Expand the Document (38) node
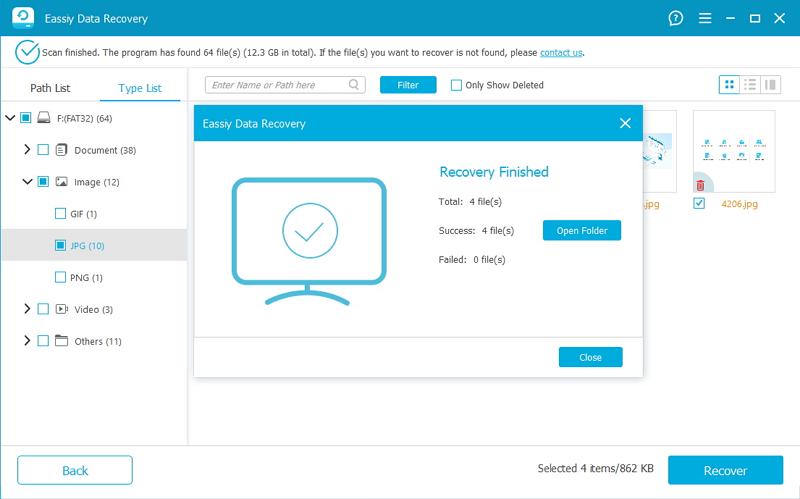The width and height of the screenshot is (800, 499). [x=27, y=149]
